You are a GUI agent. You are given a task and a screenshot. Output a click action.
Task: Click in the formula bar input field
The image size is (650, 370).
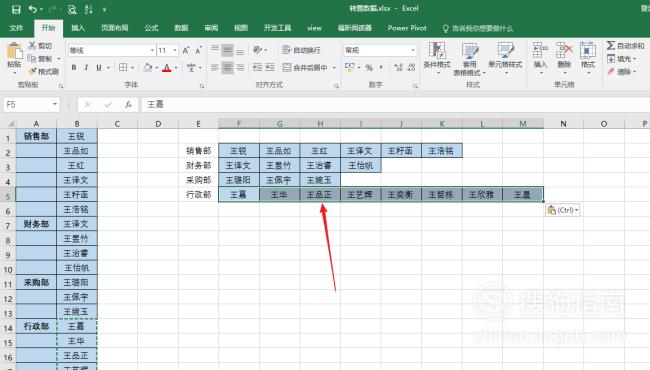point(394,104)
